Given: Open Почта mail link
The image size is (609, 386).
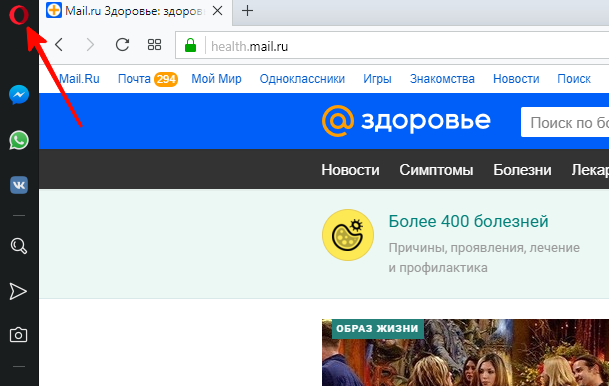Looking at the screenshot, I should tap(134, 79).
